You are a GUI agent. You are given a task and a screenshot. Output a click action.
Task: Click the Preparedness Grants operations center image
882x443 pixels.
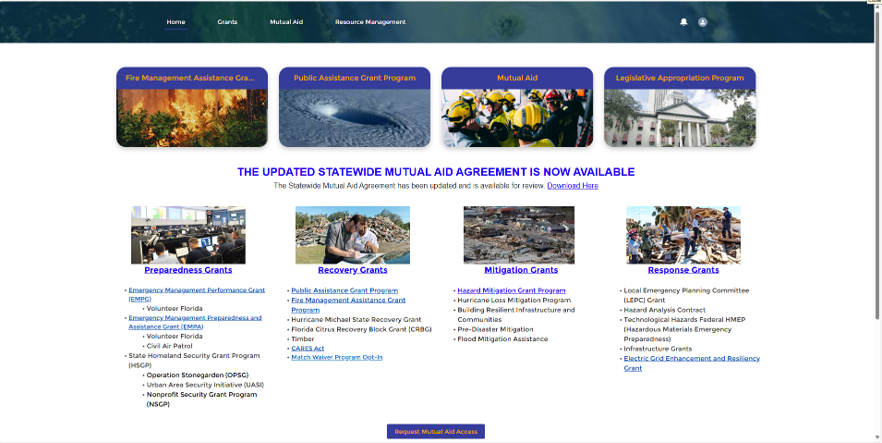coord(188,235)
